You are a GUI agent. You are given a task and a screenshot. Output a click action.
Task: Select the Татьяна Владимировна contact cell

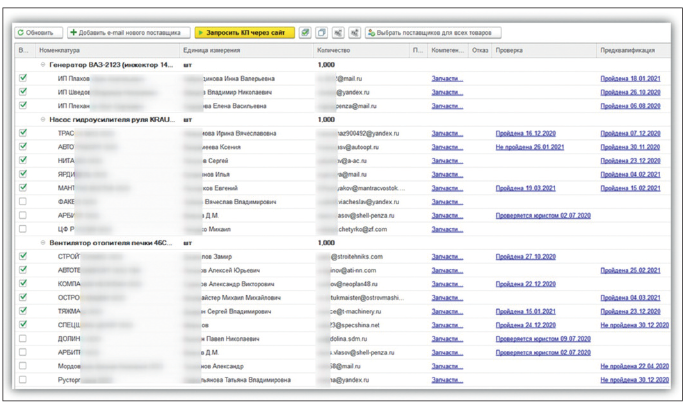(x=246, y=380)
